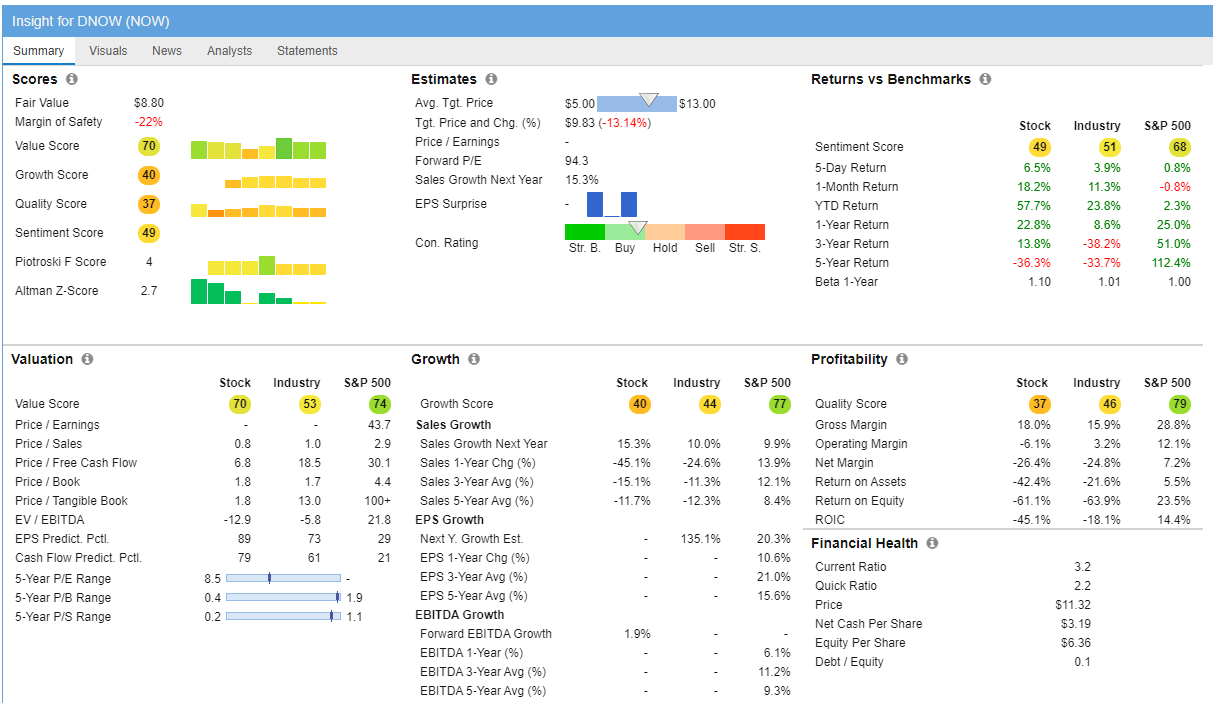The height and width of the screenshot is (703, 1213).
Task: Click the Sell rating color segment
Action: [x=705, y=232]
